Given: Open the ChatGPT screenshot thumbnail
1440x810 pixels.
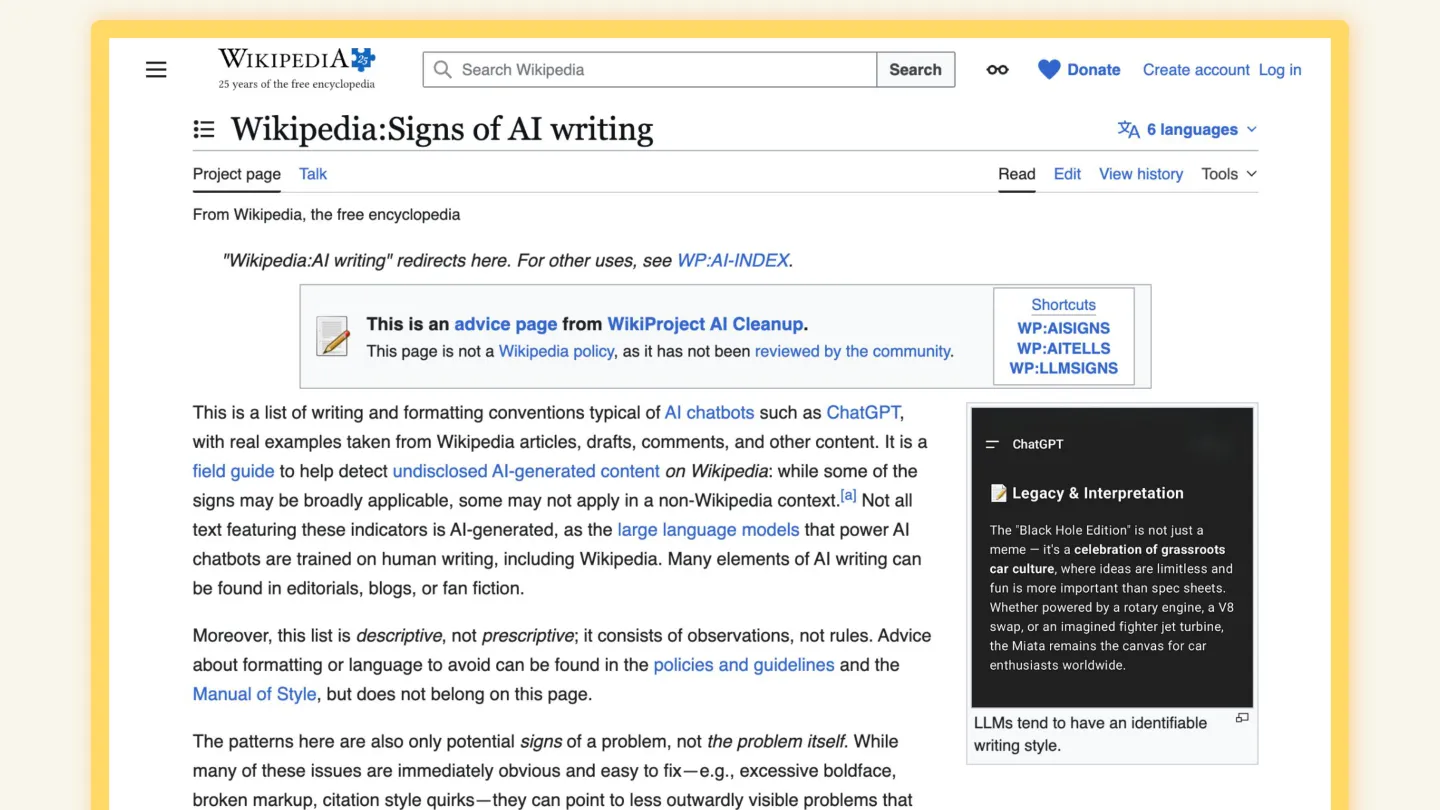Looking at the screenshot, I should tap(1112, 557).
